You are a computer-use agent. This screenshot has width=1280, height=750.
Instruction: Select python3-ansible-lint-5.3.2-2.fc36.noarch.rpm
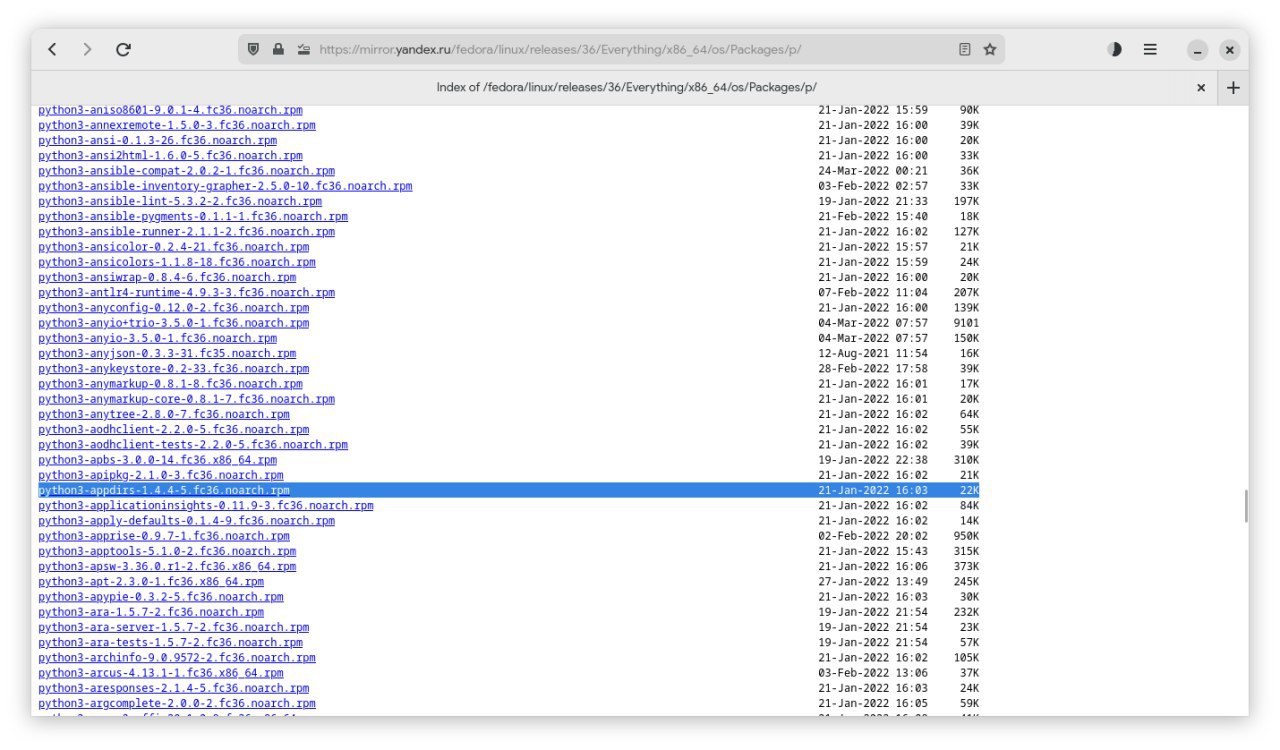click(180, 201)
